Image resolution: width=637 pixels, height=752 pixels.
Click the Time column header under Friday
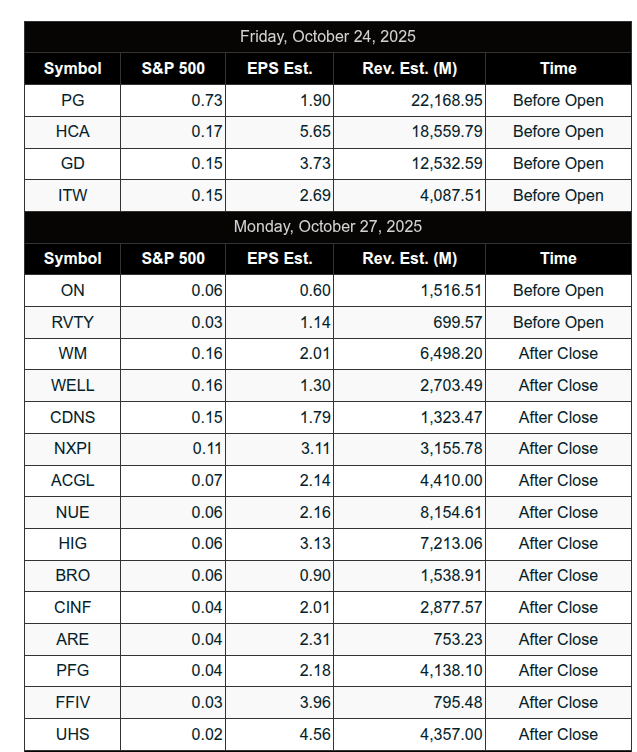point(558,69)
